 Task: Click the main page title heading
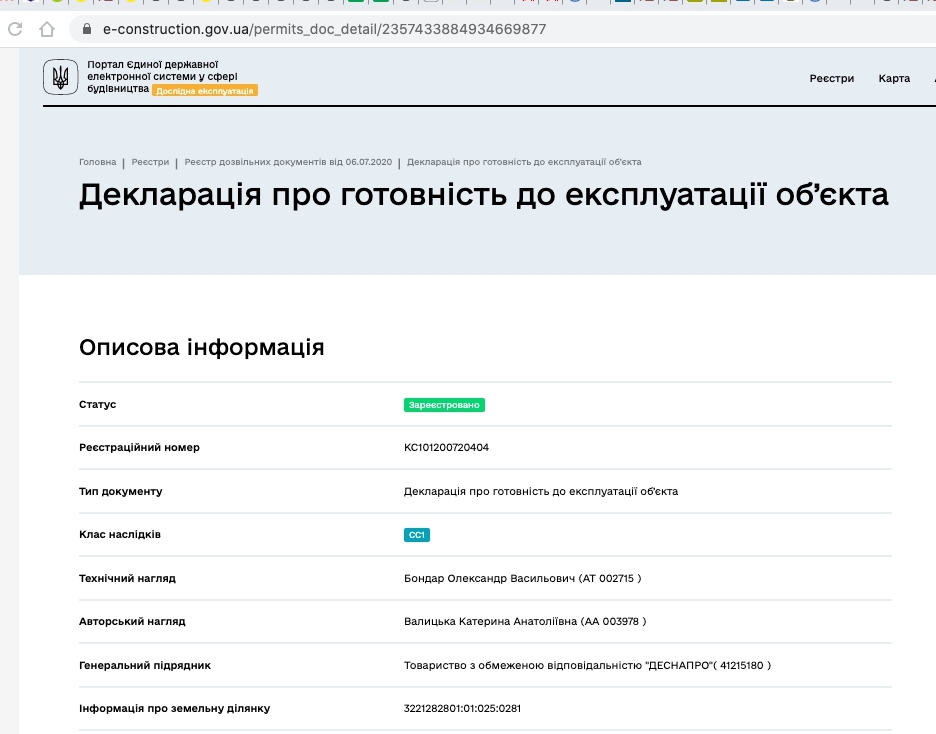[x=484, y=195]
